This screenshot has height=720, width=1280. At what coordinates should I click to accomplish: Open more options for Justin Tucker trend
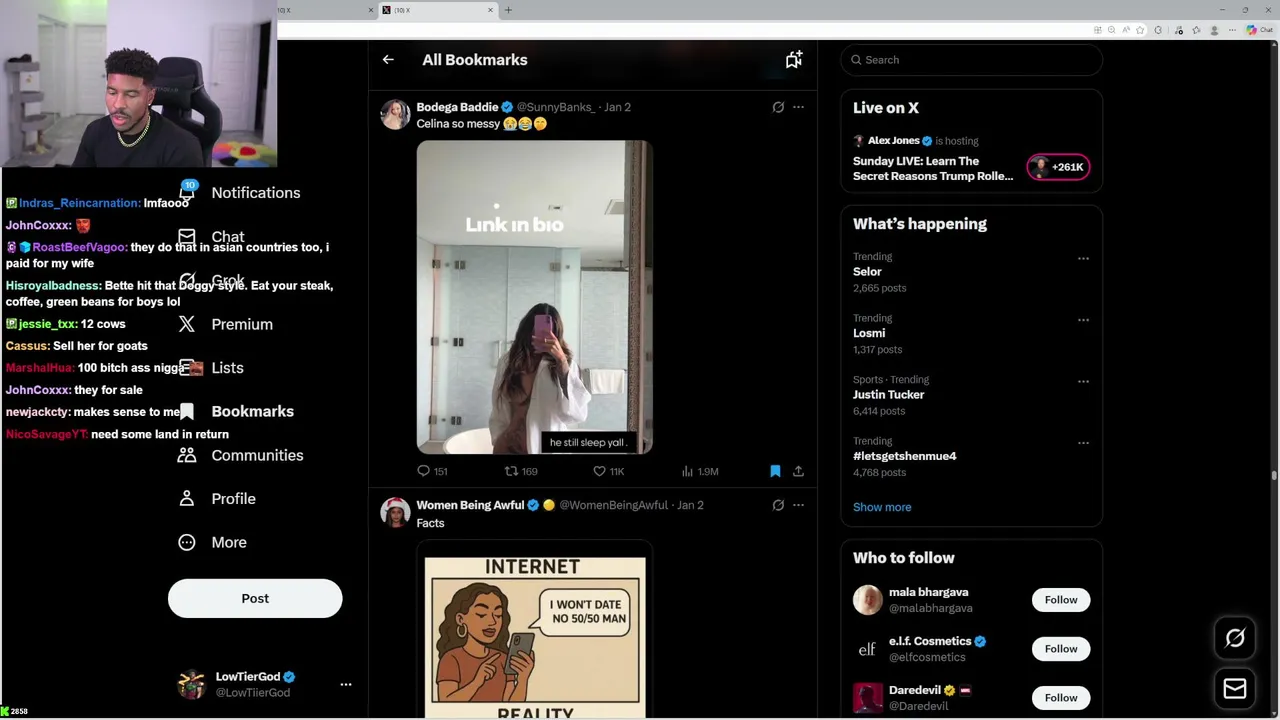pyautogui.click(x=1083, y=381)
